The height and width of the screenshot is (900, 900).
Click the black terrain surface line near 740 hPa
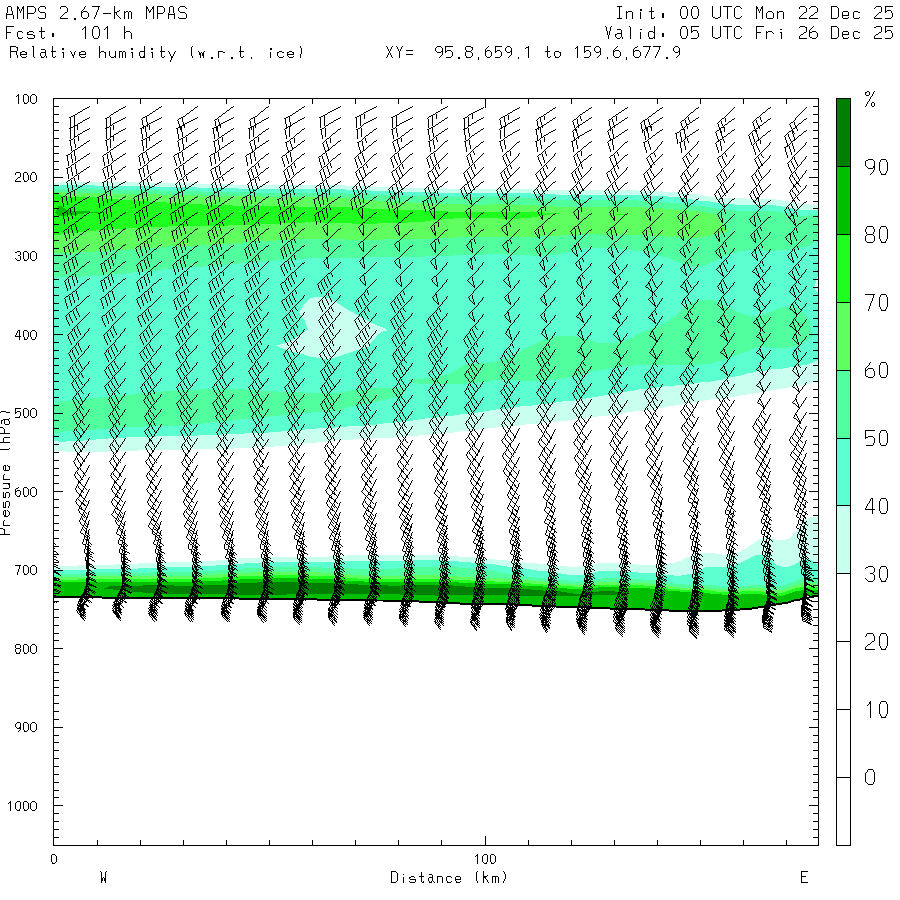(436, 603)
